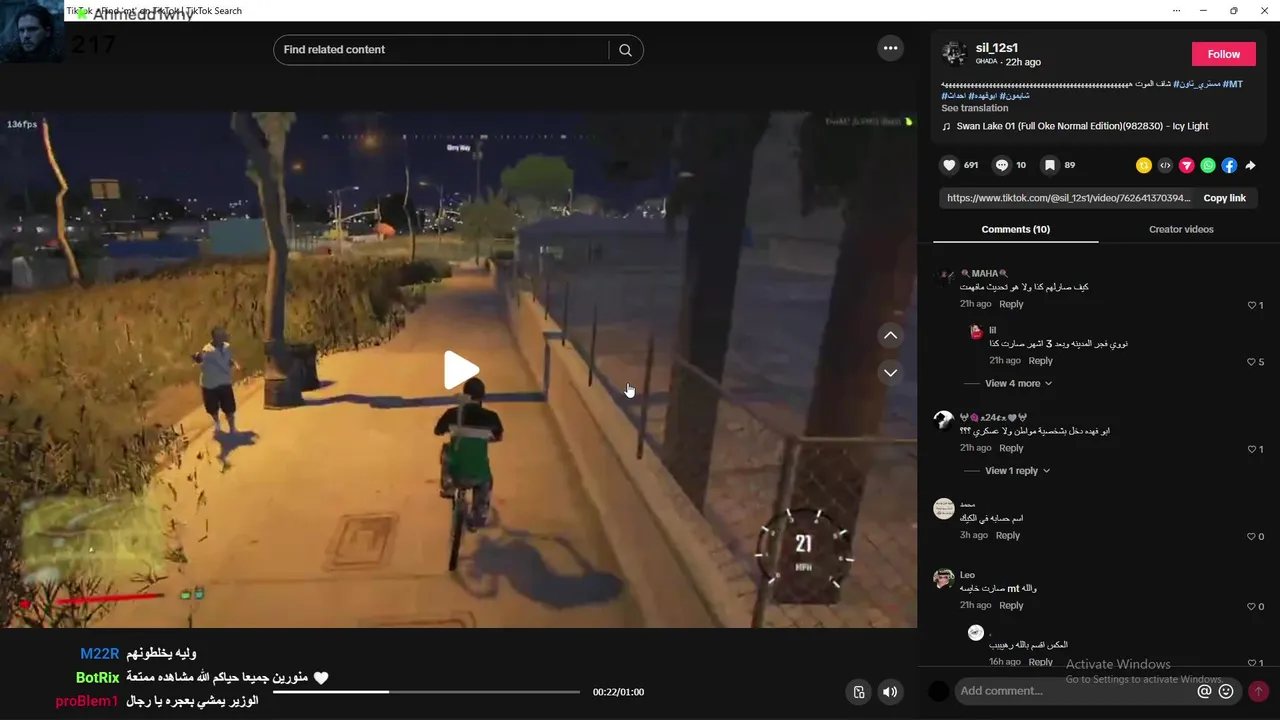Like lil's reply comment
The height and width of the screenshot is (720, 1280).
pyautogui.click(x=1251, y=362)
